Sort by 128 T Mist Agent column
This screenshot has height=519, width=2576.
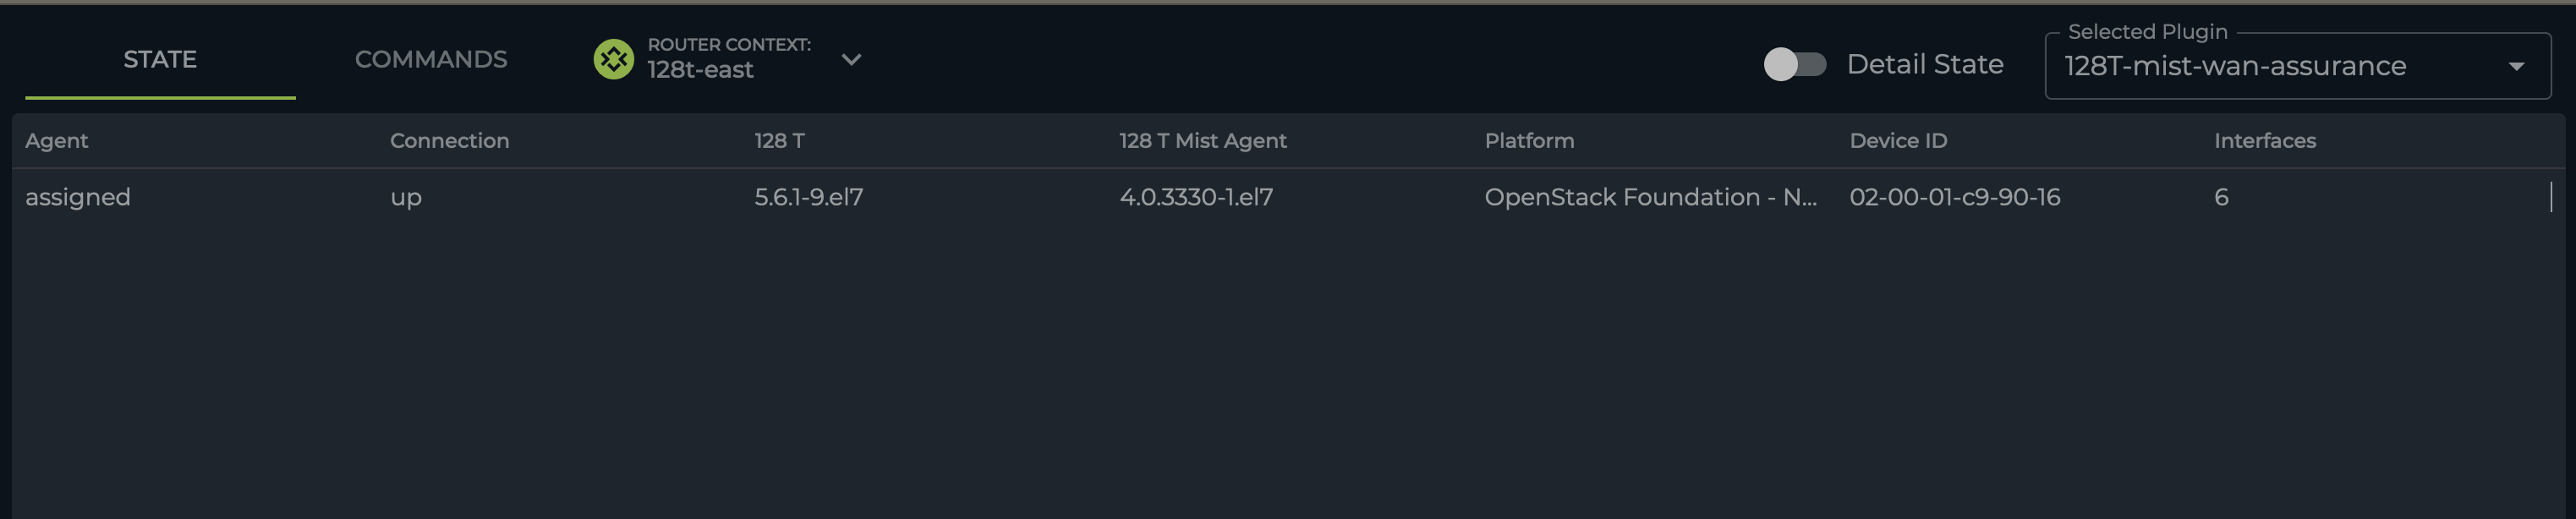coord(1202,141)
